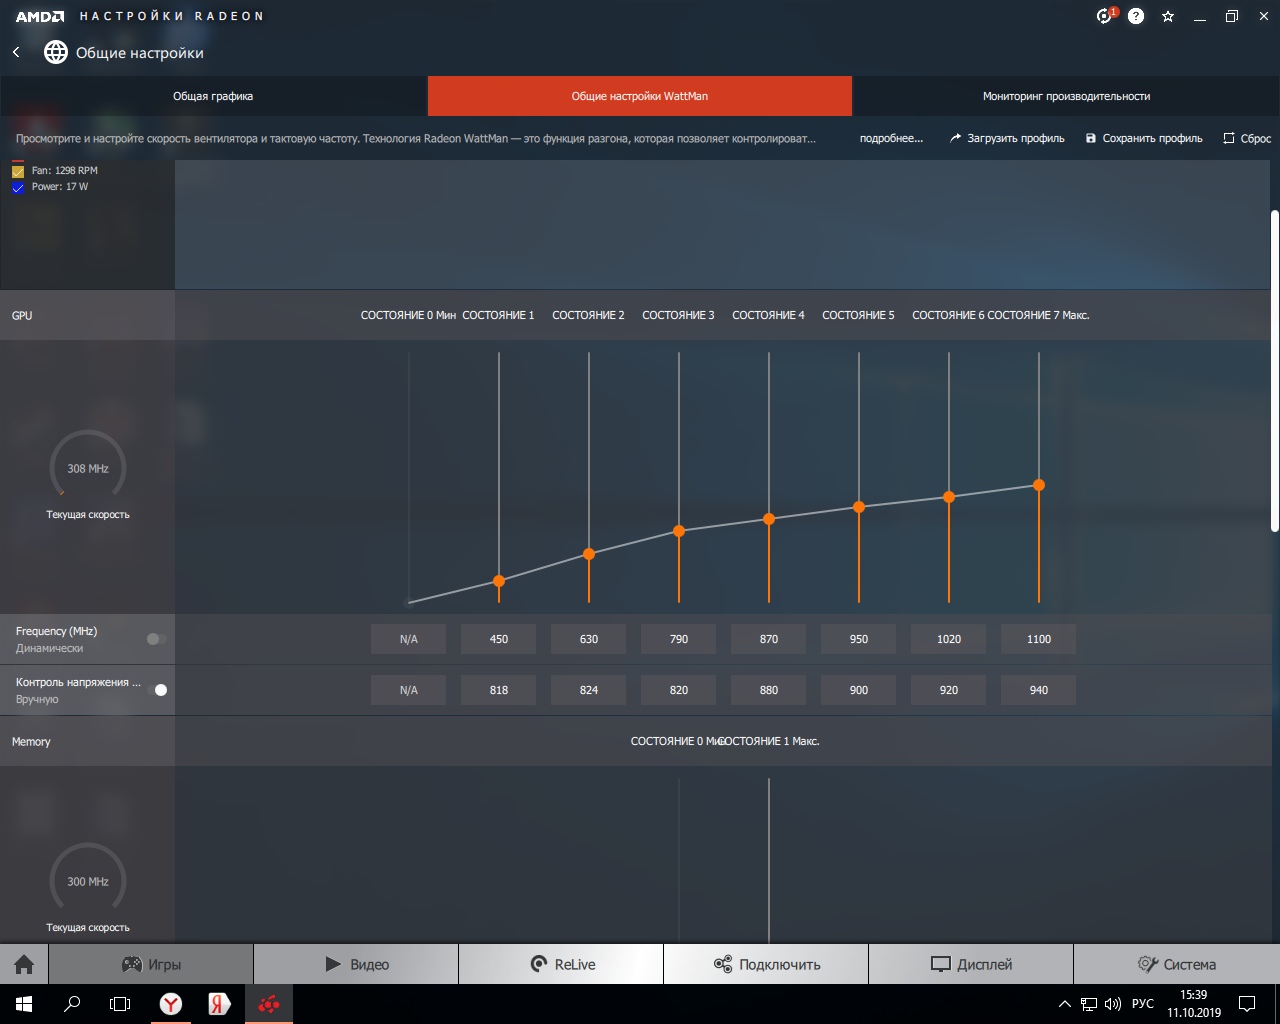Switch input language via РУС indicator
The image size is (1280, 1024).
1143,1004
